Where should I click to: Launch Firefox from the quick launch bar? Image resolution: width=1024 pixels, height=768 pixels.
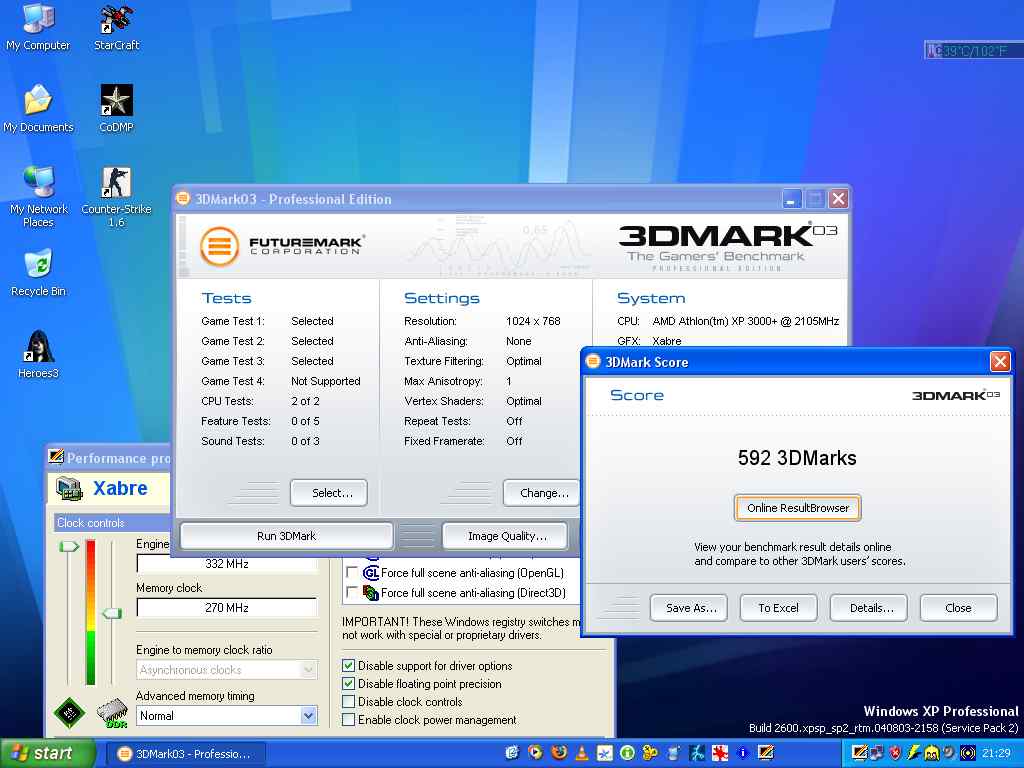click(559, 752)
